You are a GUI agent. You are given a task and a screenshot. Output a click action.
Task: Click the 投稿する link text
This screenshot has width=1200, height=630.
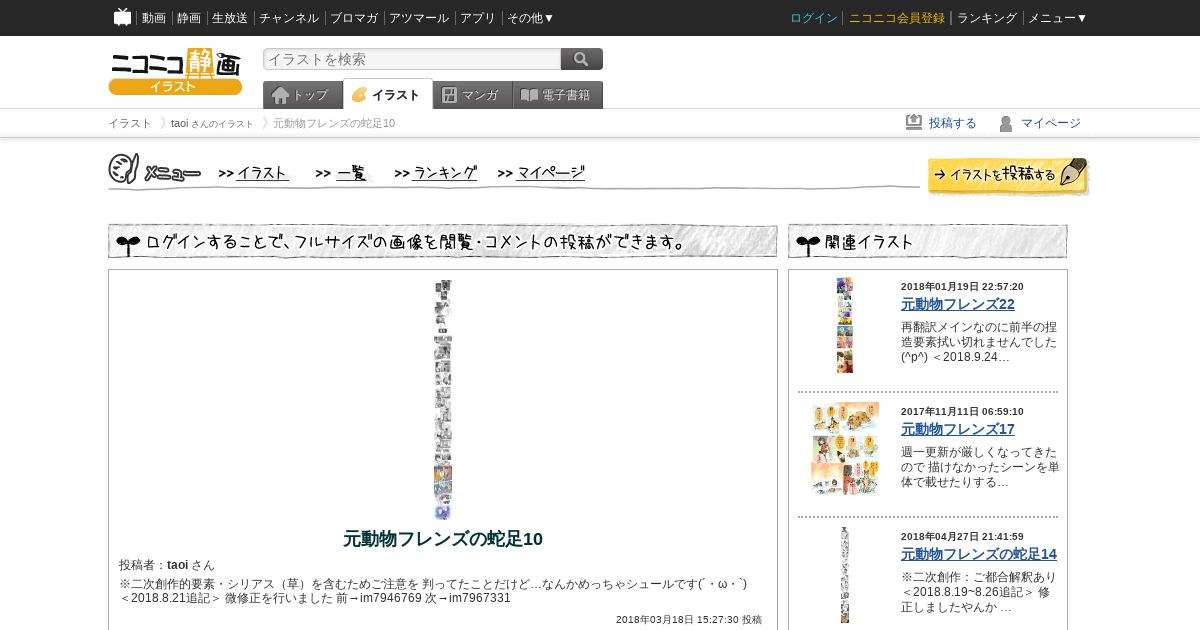953,123
